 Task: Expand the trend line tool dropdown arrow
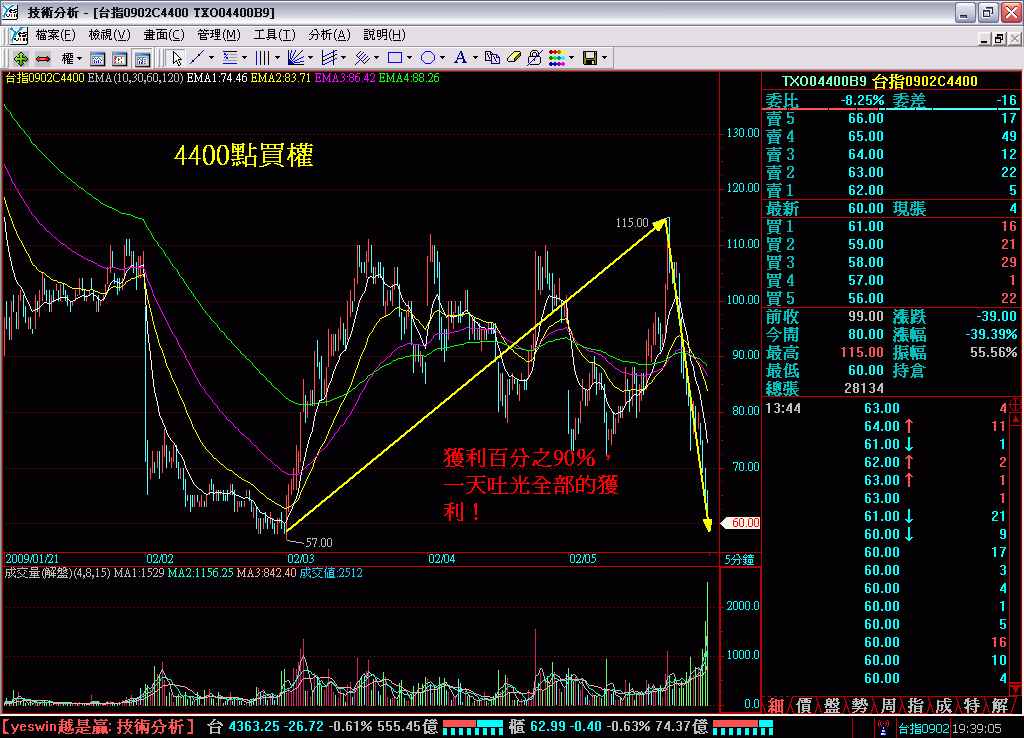click(x=211, y=58)
